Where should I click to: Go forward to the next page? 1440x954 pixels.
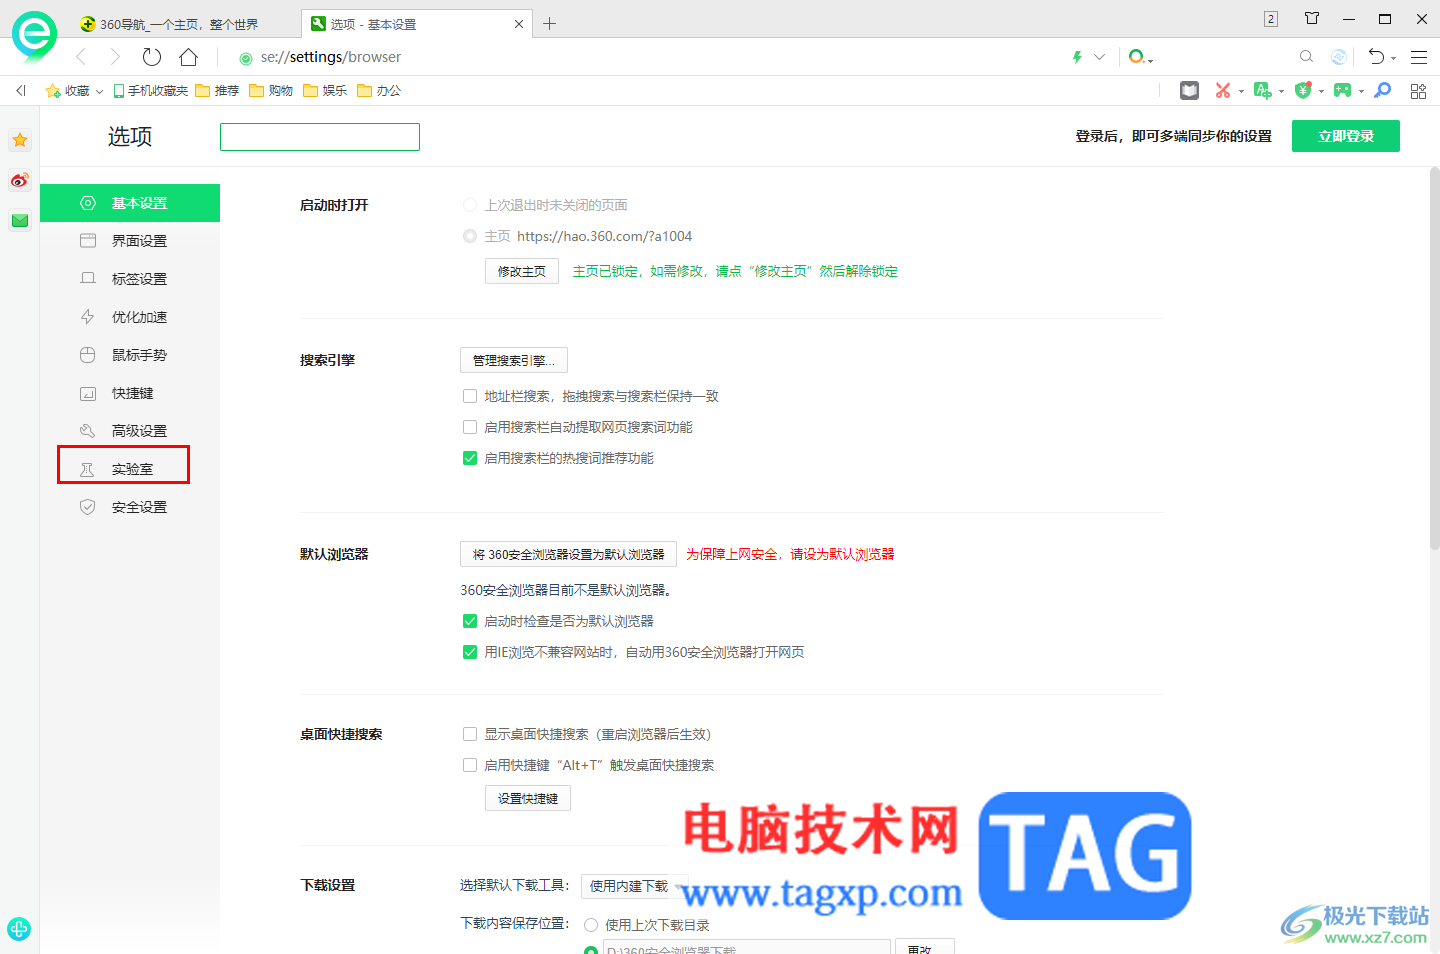click(115, 57)
